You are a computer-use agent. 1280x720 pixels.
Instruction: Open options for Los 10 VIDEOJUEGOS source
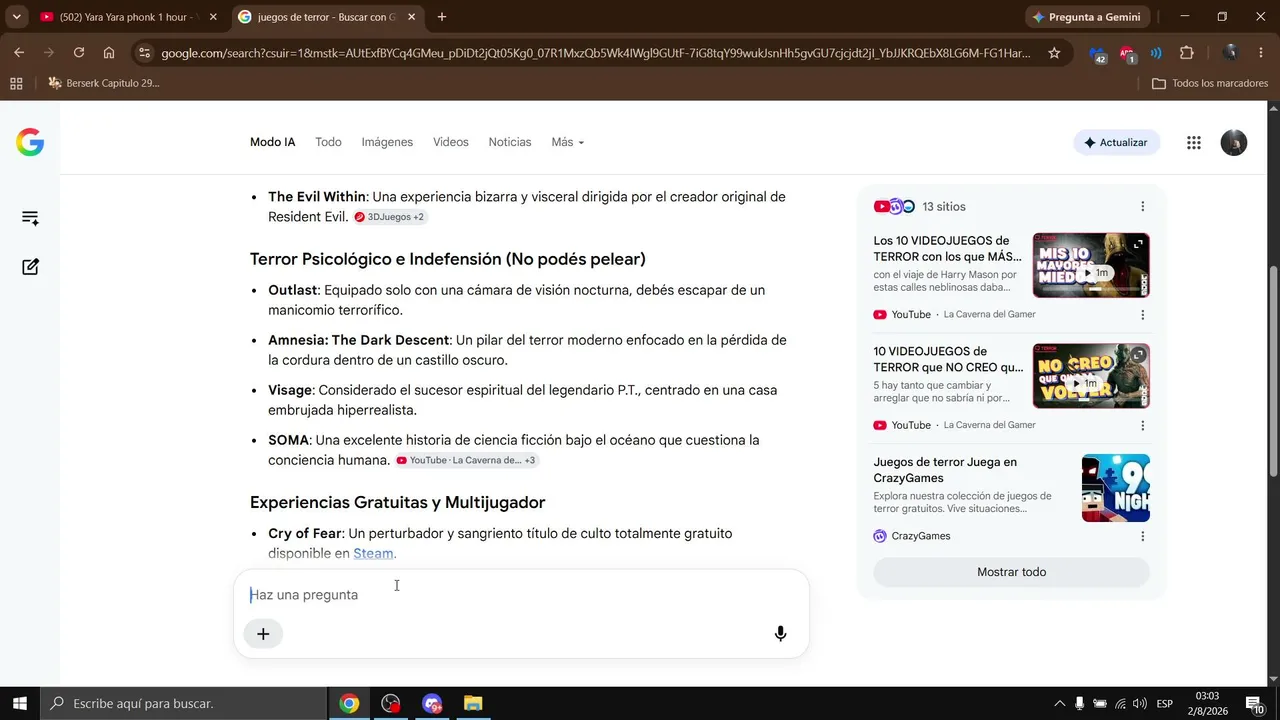pyautogui.click(x=1143, y=315)
